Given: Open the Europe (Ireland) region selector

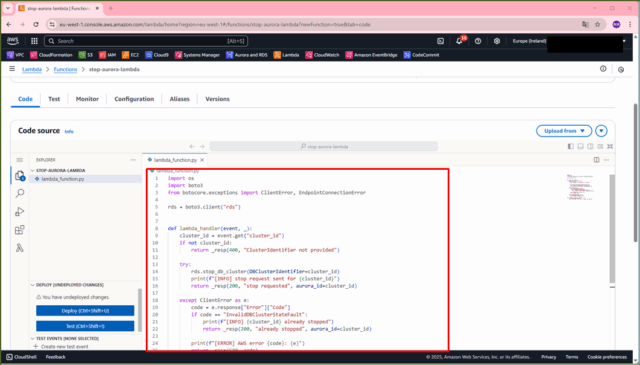Looking at the screenshot, I should [529, 41].
